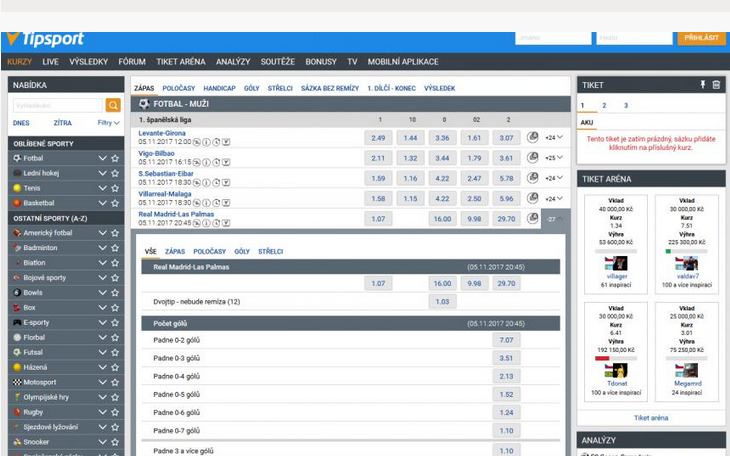Click Tdonat's red inspiration progress bar
Image resolution: width=730 pixels, height=456 pixels.
[x=616, y=358]
